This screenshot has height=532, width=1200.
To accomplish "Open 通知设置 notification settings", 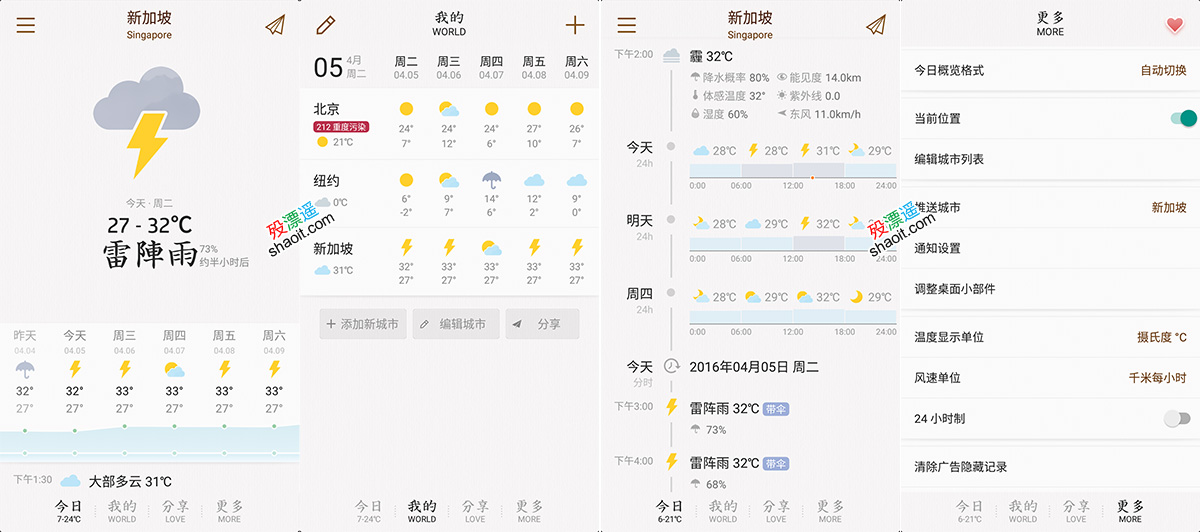I will [1050, 248].
